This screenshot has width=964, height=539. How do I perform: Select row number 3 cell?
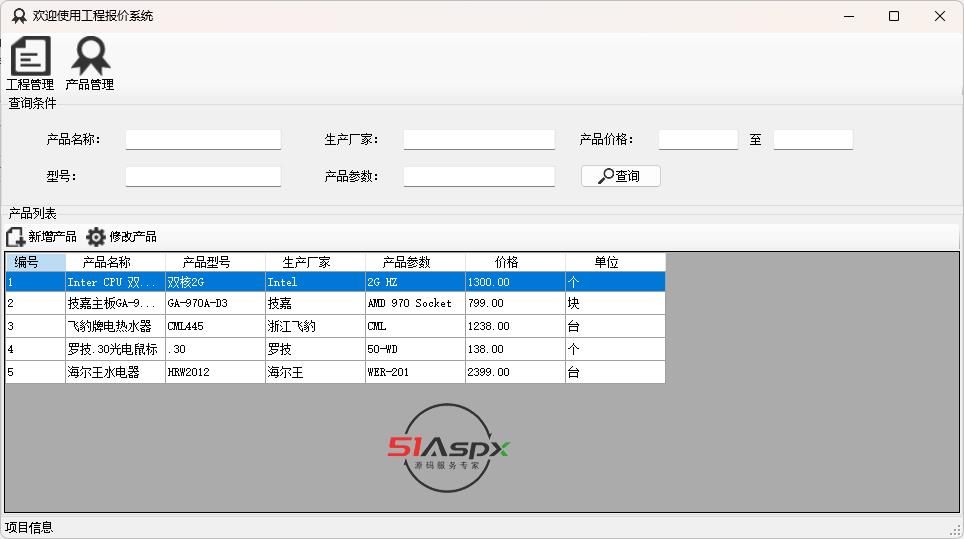[x=35, y=326]
